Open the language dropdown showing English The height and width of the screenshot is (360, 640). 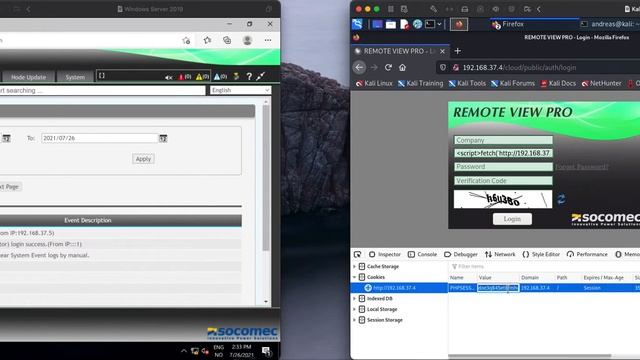(240, 90)
